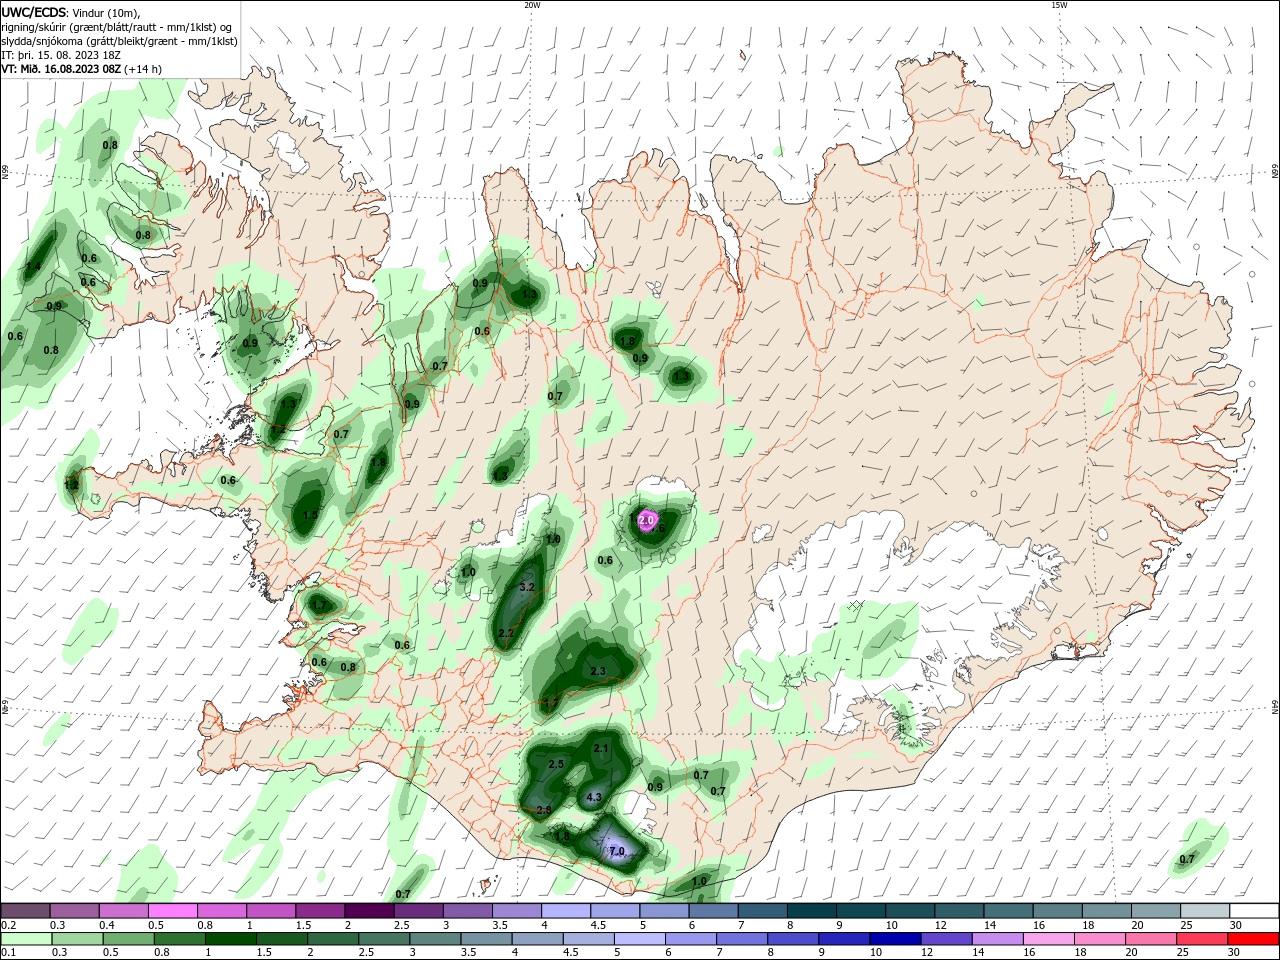Viewport: 1280px width, 960px height.
Task: Click the white 30 swatch in top legend row
Action: pos(1255,911)
